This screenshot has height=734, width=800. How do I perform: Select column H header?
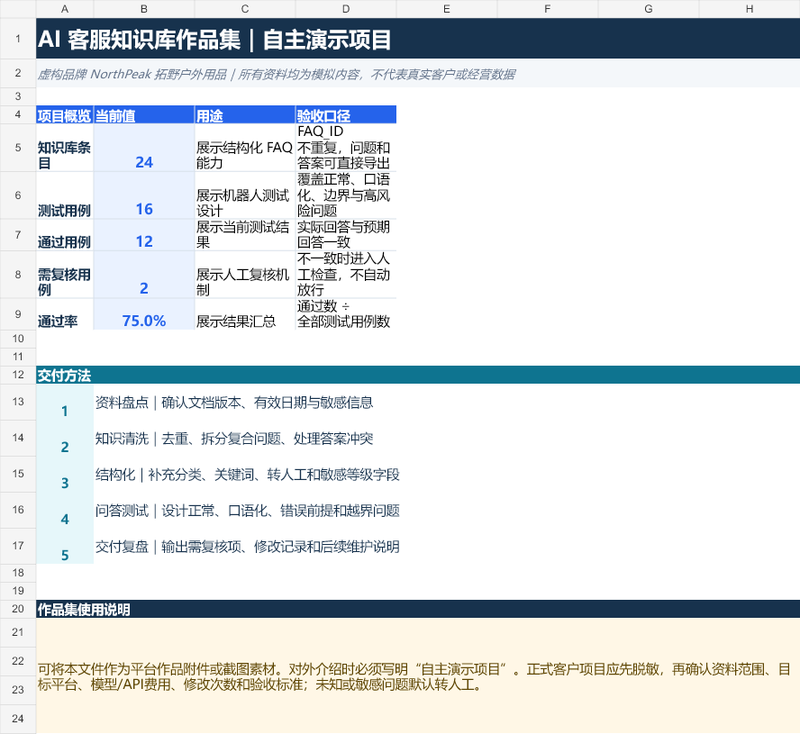[749, 9]
